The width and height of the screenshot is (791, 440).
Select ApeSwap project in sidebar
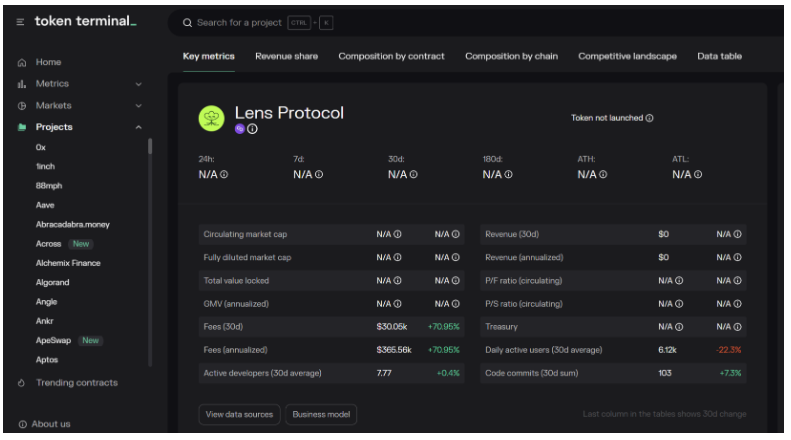point(53,341)
